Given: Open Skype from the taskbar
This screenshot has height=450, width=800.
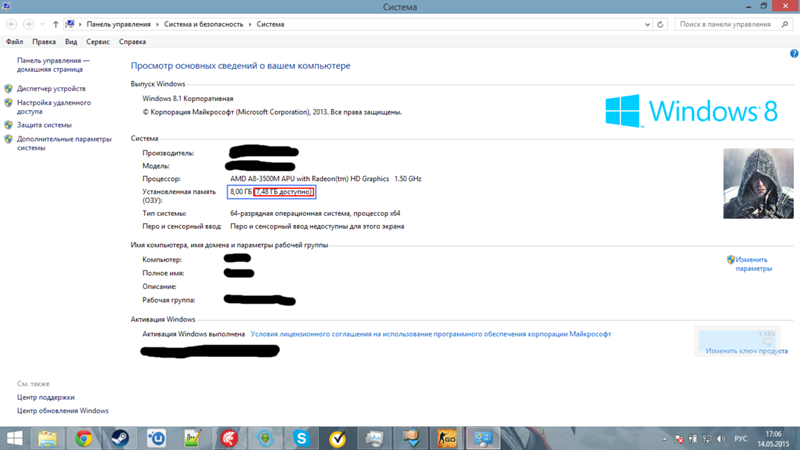Looking at the screenshot, I should (302, 438).
